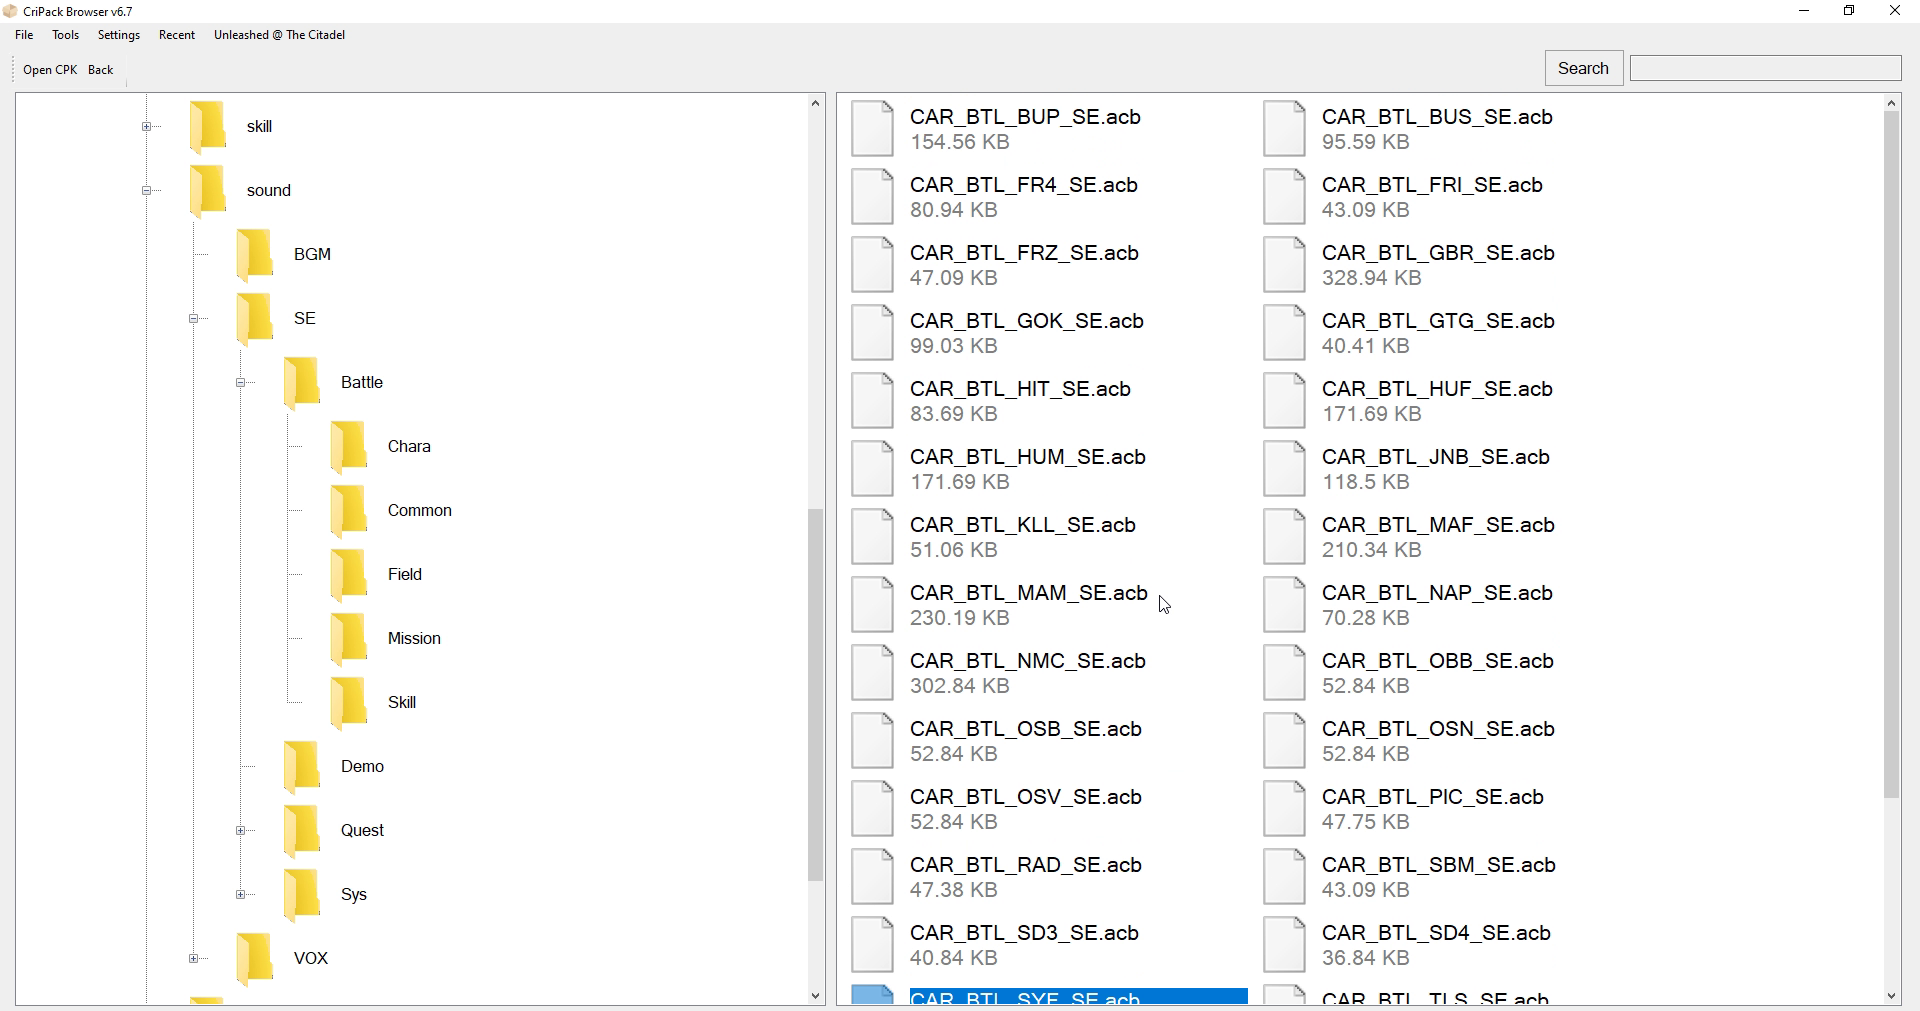The width and height of the screenshot is (1920, 1011).
Task: Expand the VOX folder node
Action: point(193,959)
